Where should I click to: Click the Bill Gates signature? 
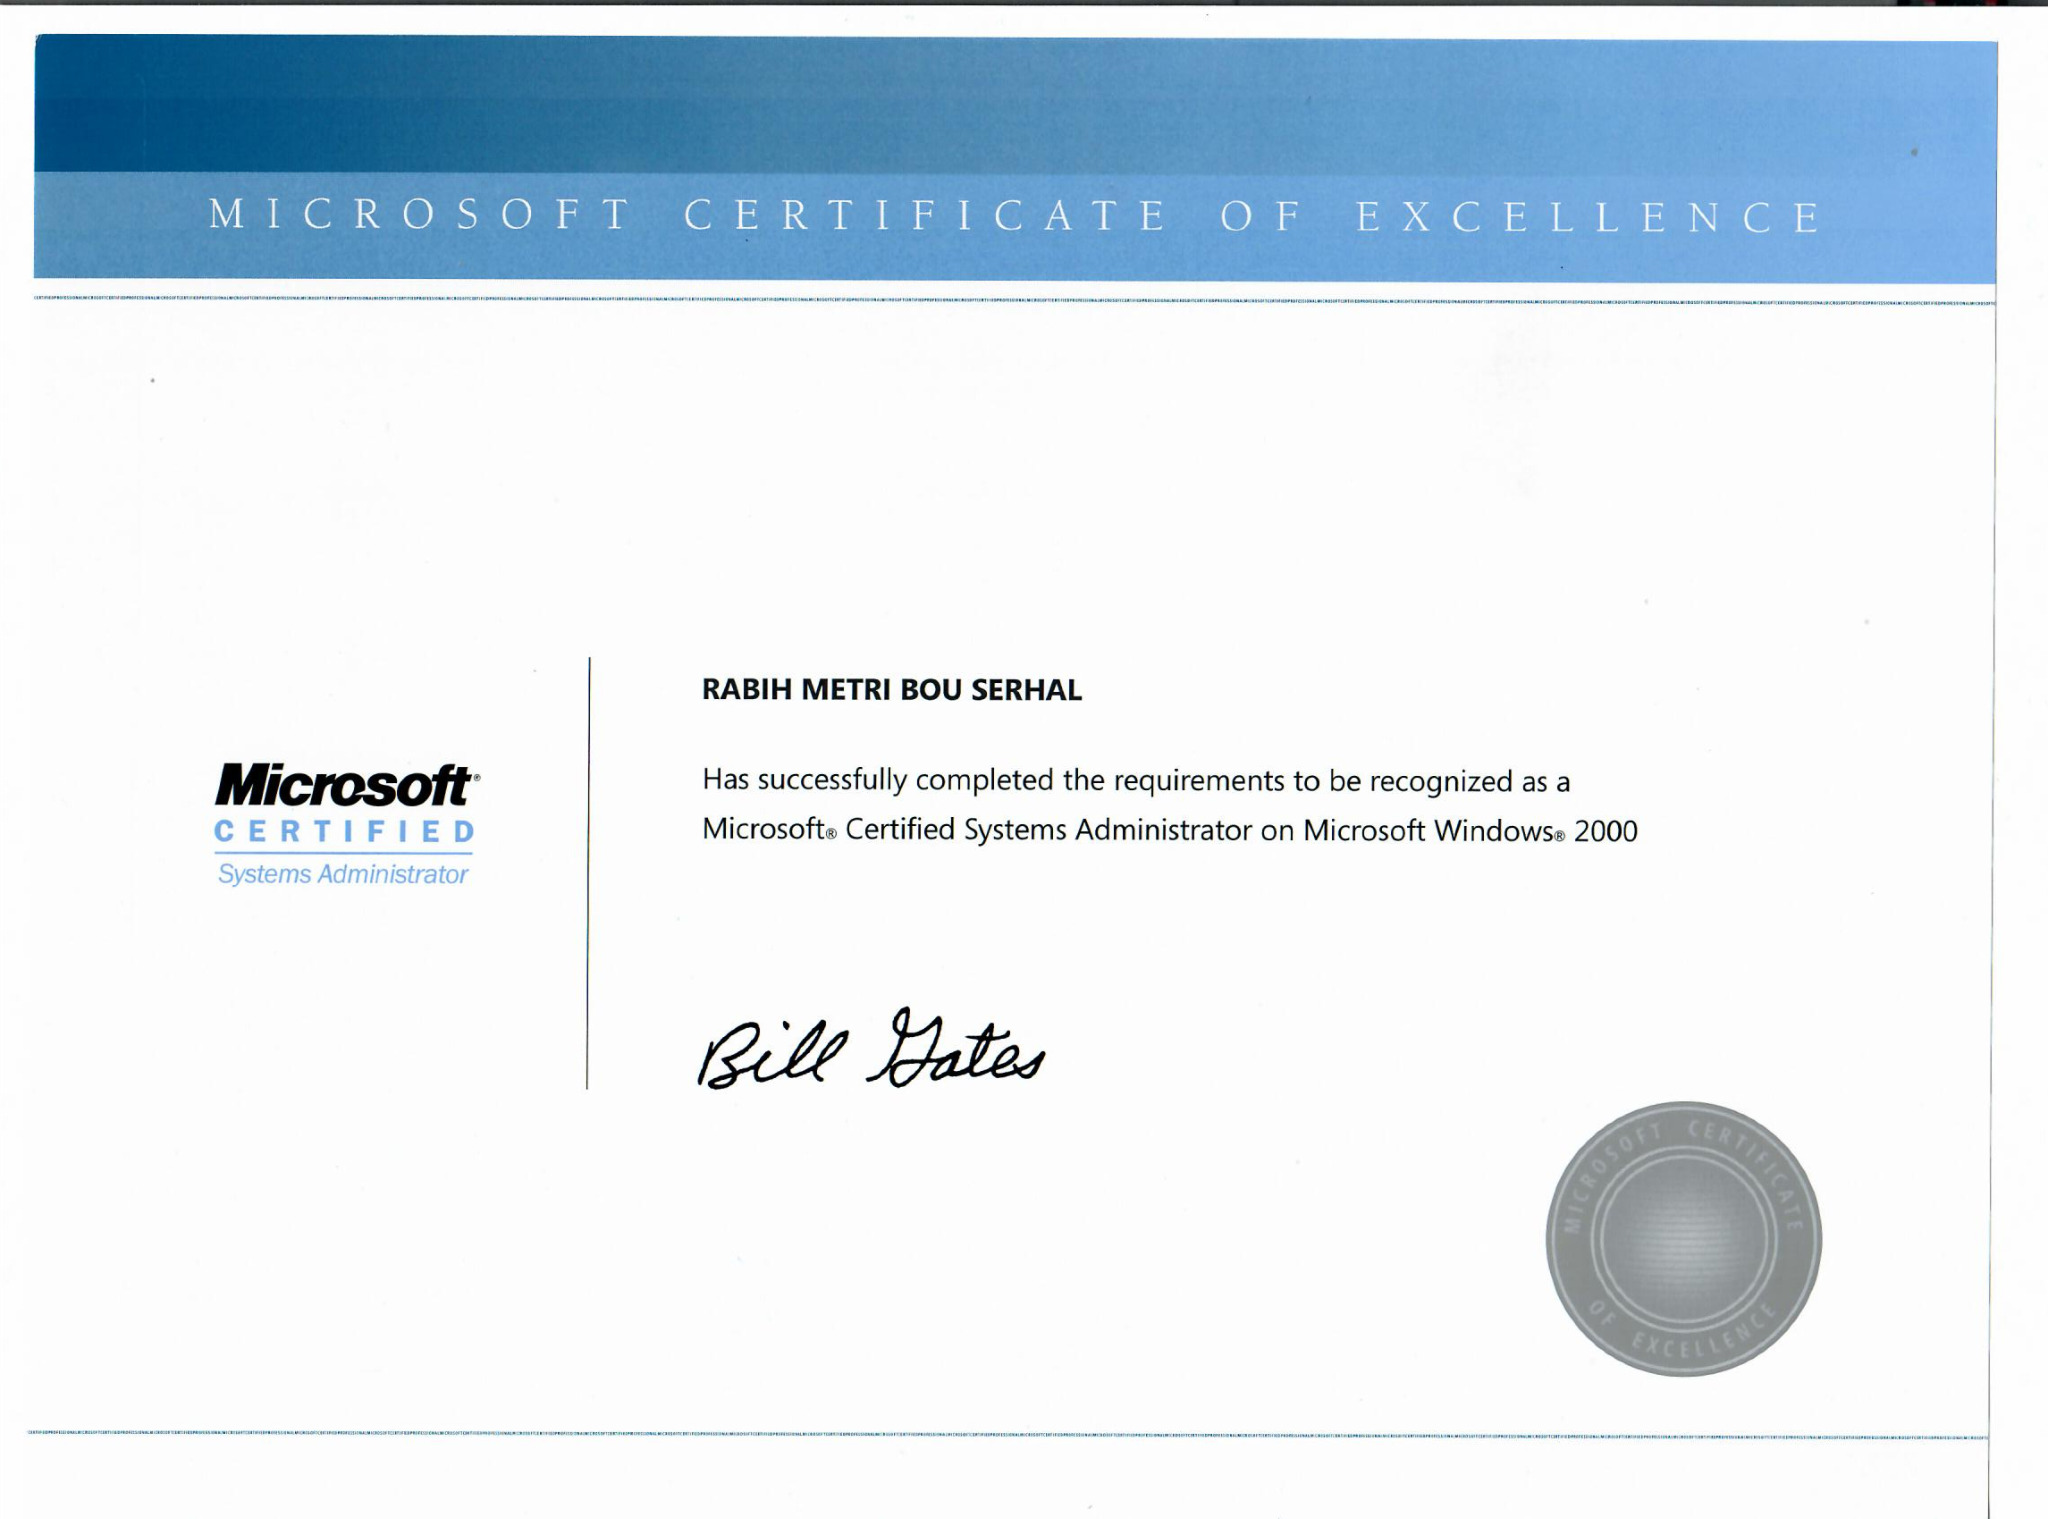(x=870, y=1049)
